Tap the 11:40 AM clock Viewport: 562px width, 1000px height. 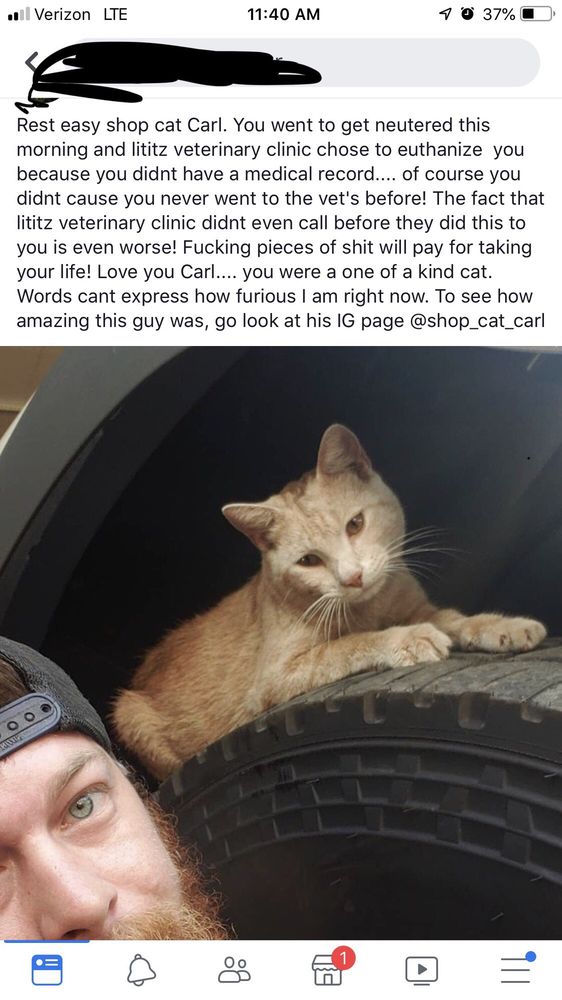pyautogui.click(x=283, y=13)
